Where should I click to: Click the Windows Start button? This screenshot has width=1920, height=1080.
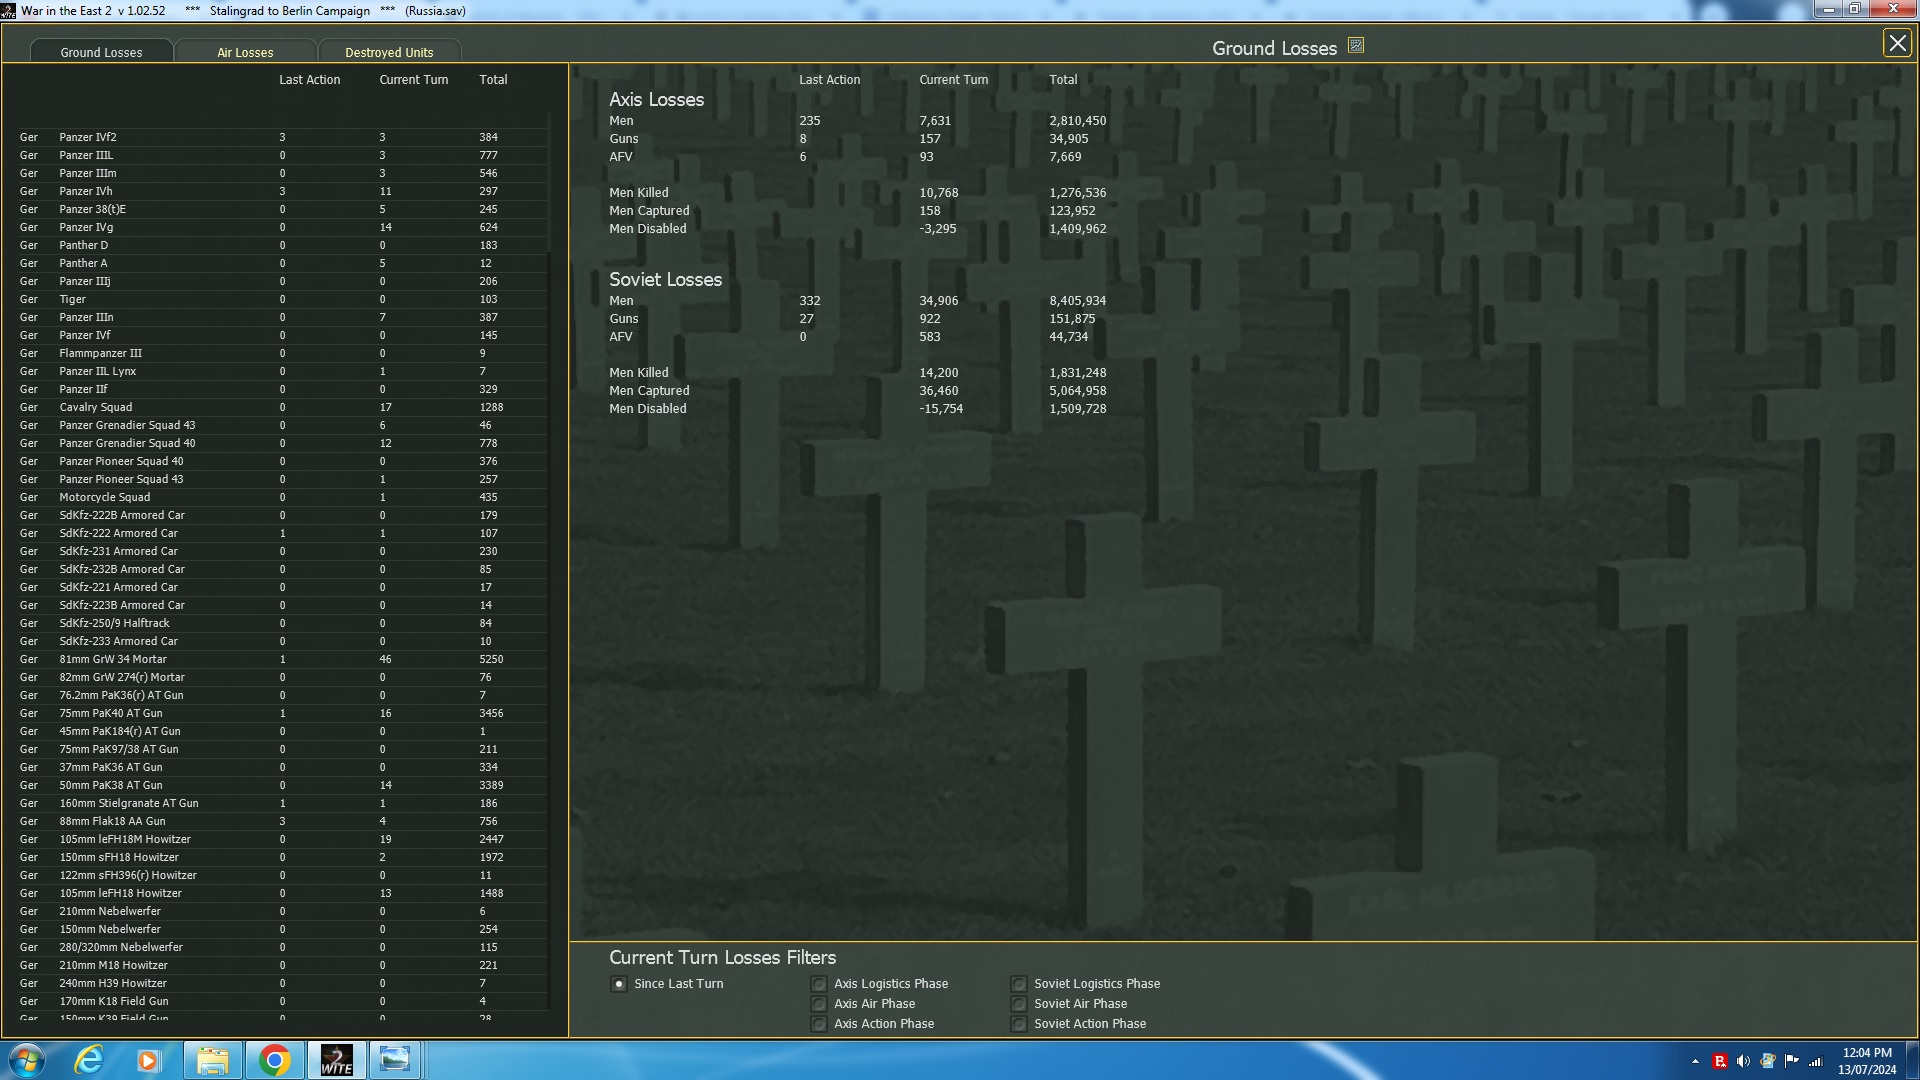pos(27,1060)
